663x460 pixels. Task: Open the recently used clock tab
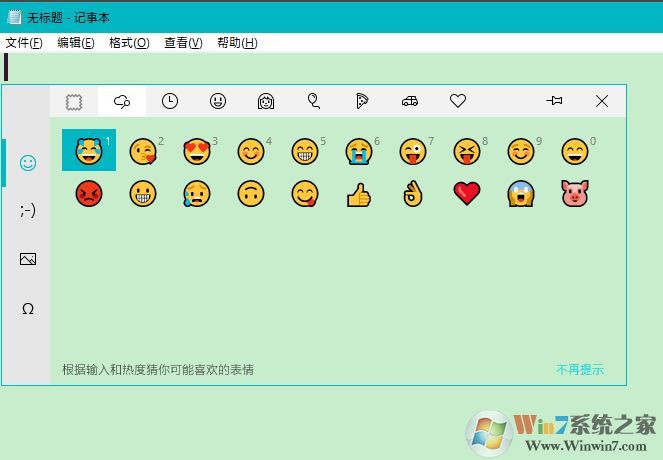coord(170,101)
